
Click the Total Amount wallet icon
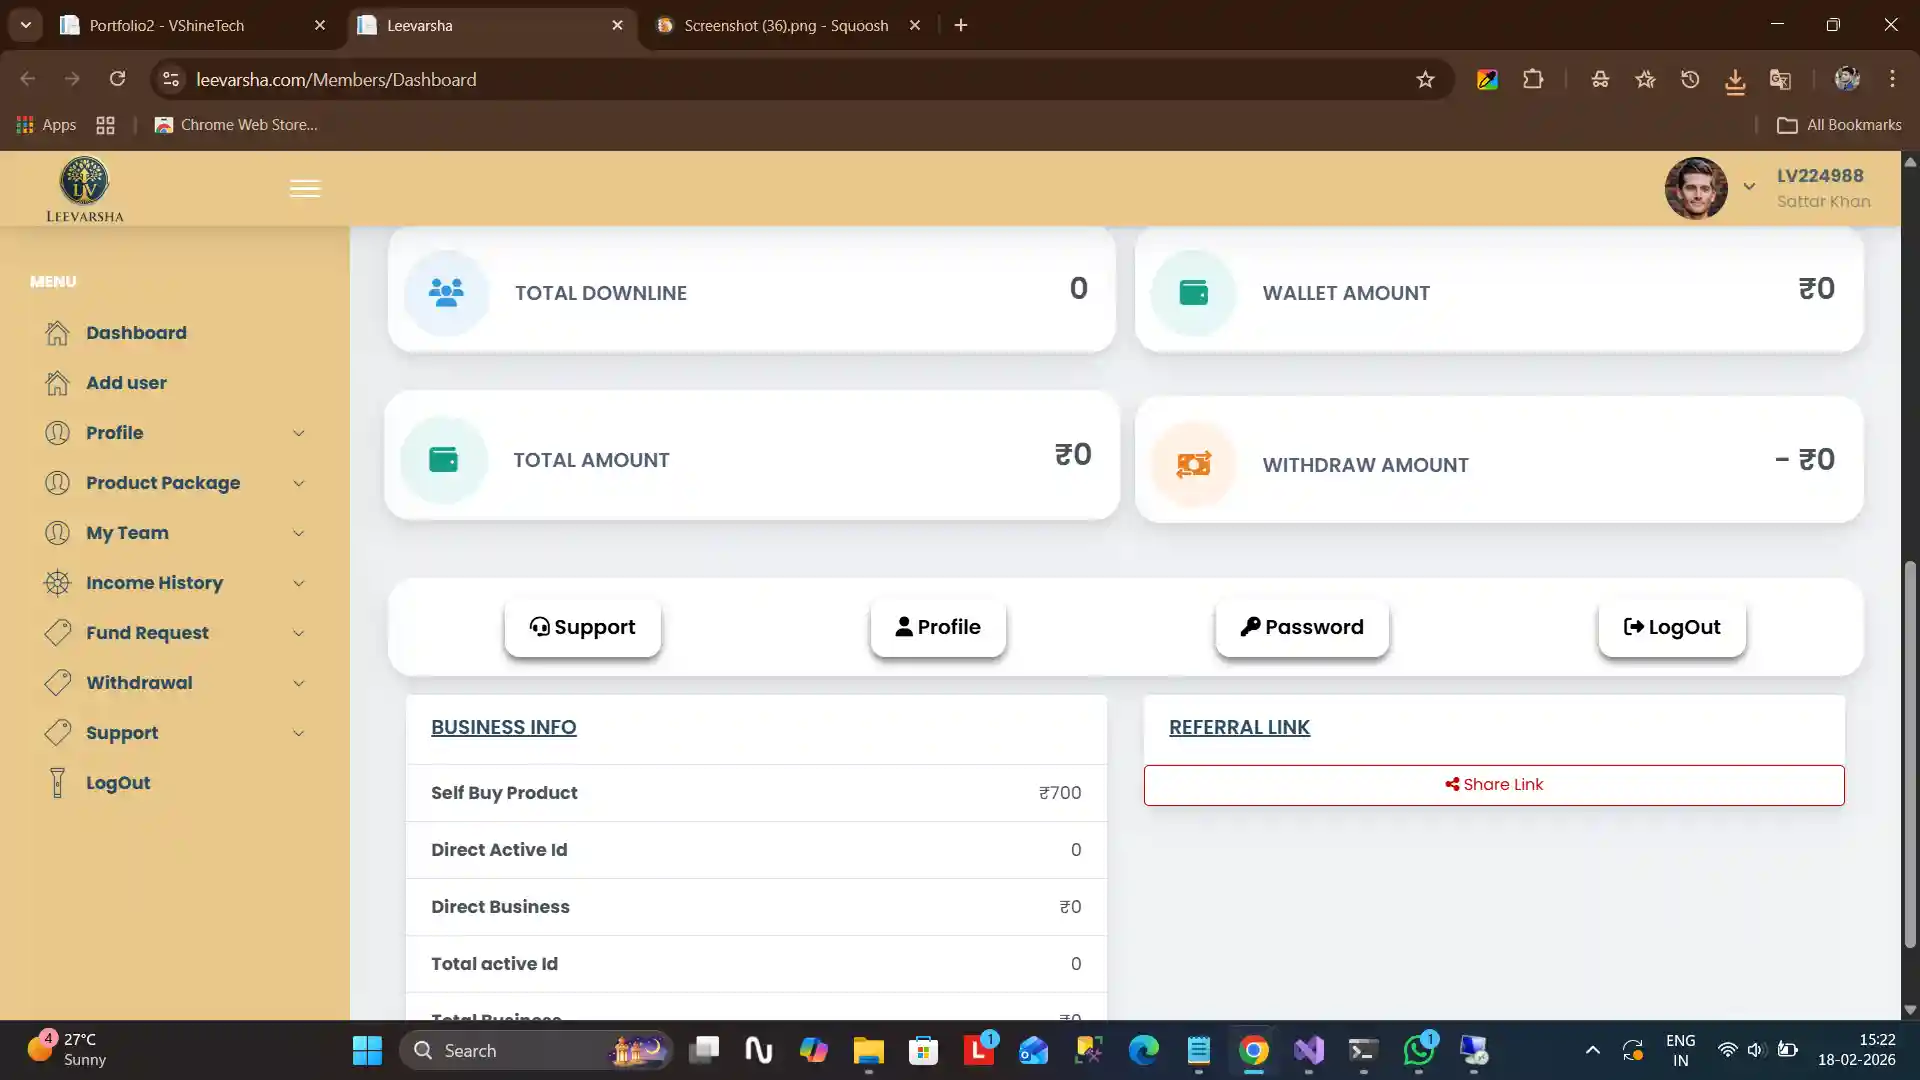(x=443, y=460)
